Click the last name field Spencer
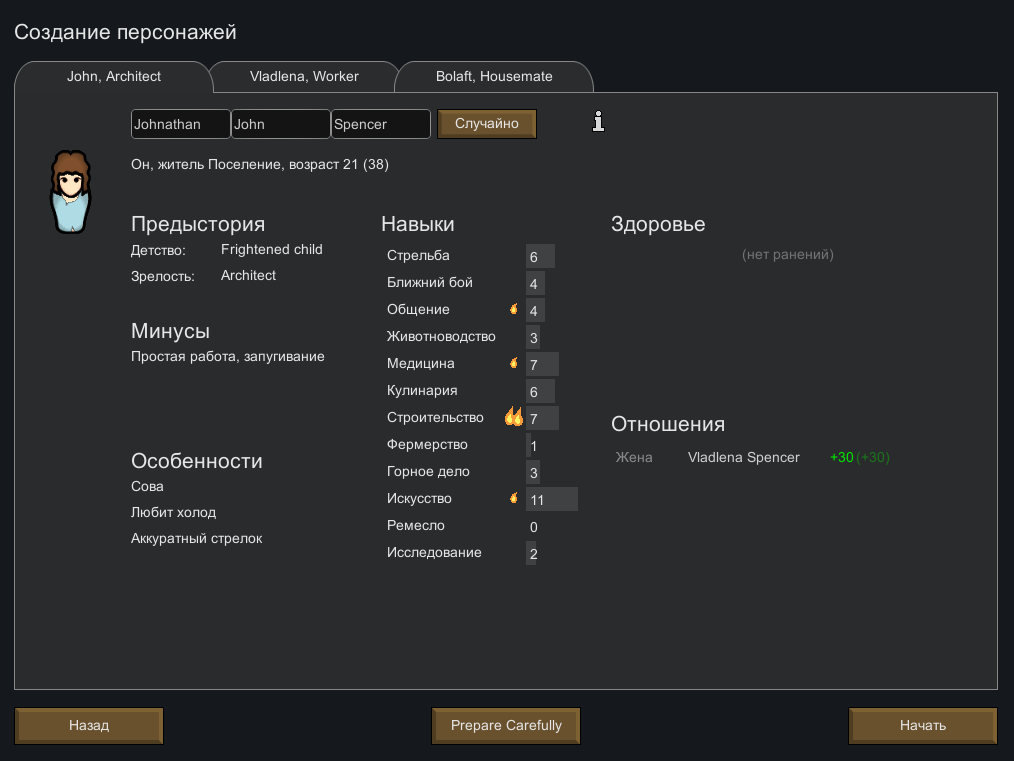 click(x=380, y=124)
